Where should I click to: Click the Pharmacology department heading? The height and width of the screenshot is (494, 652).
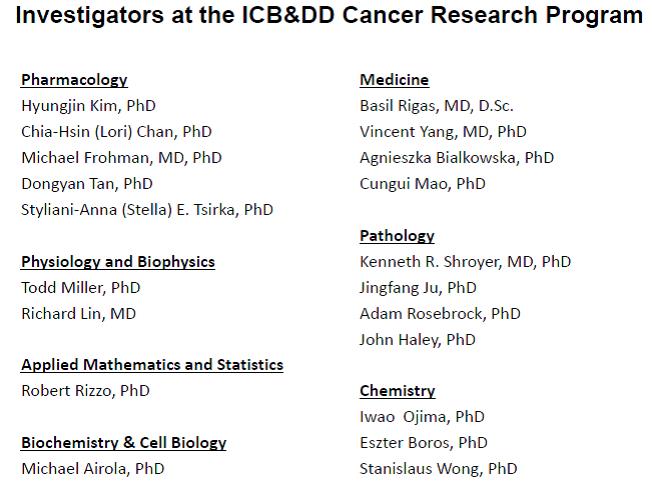[74, 80]
